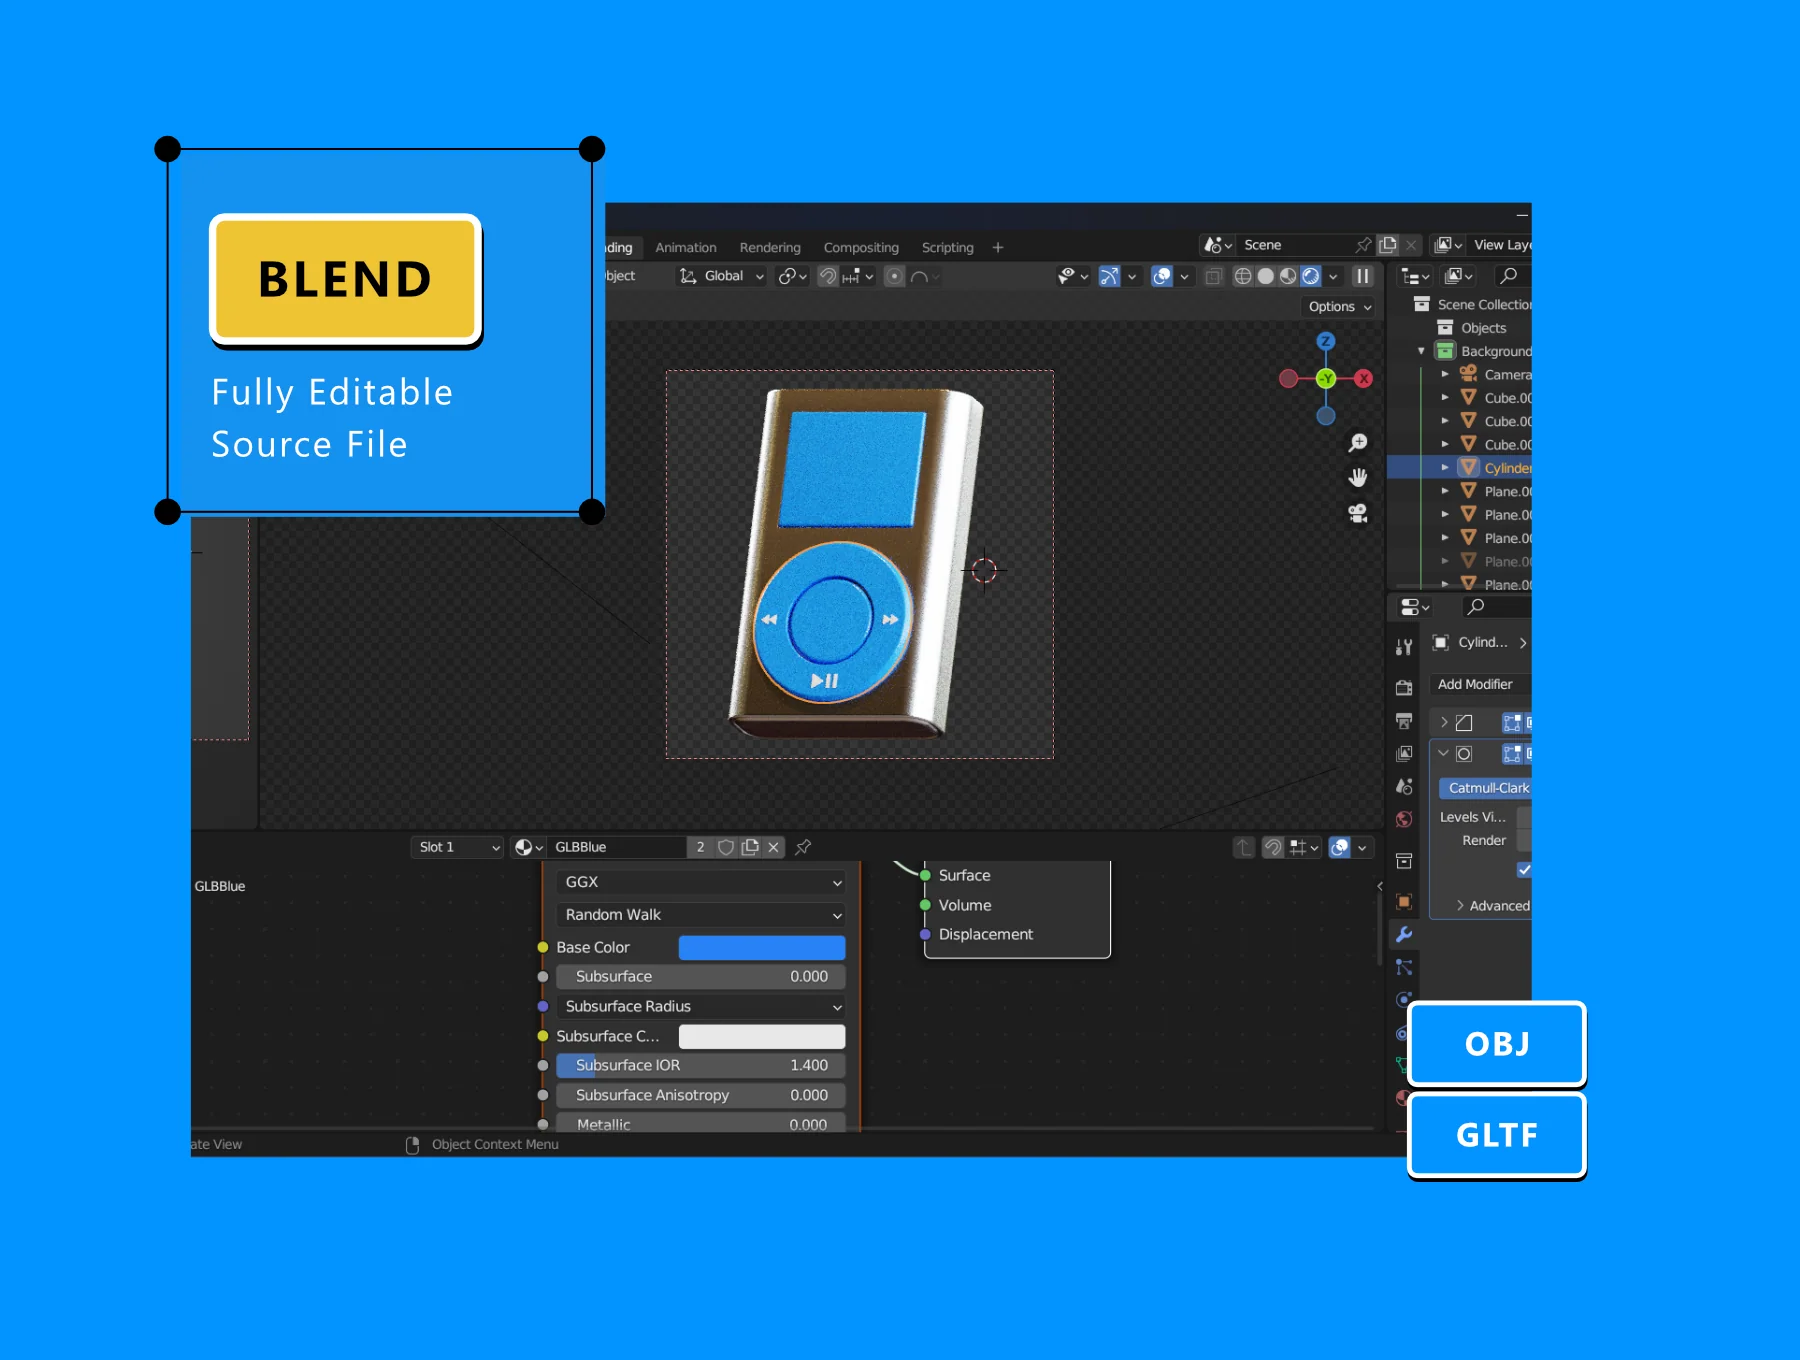
Task: Click the Subsurface IOR 1.400 slider
Action: click(x=701, y=1066)
